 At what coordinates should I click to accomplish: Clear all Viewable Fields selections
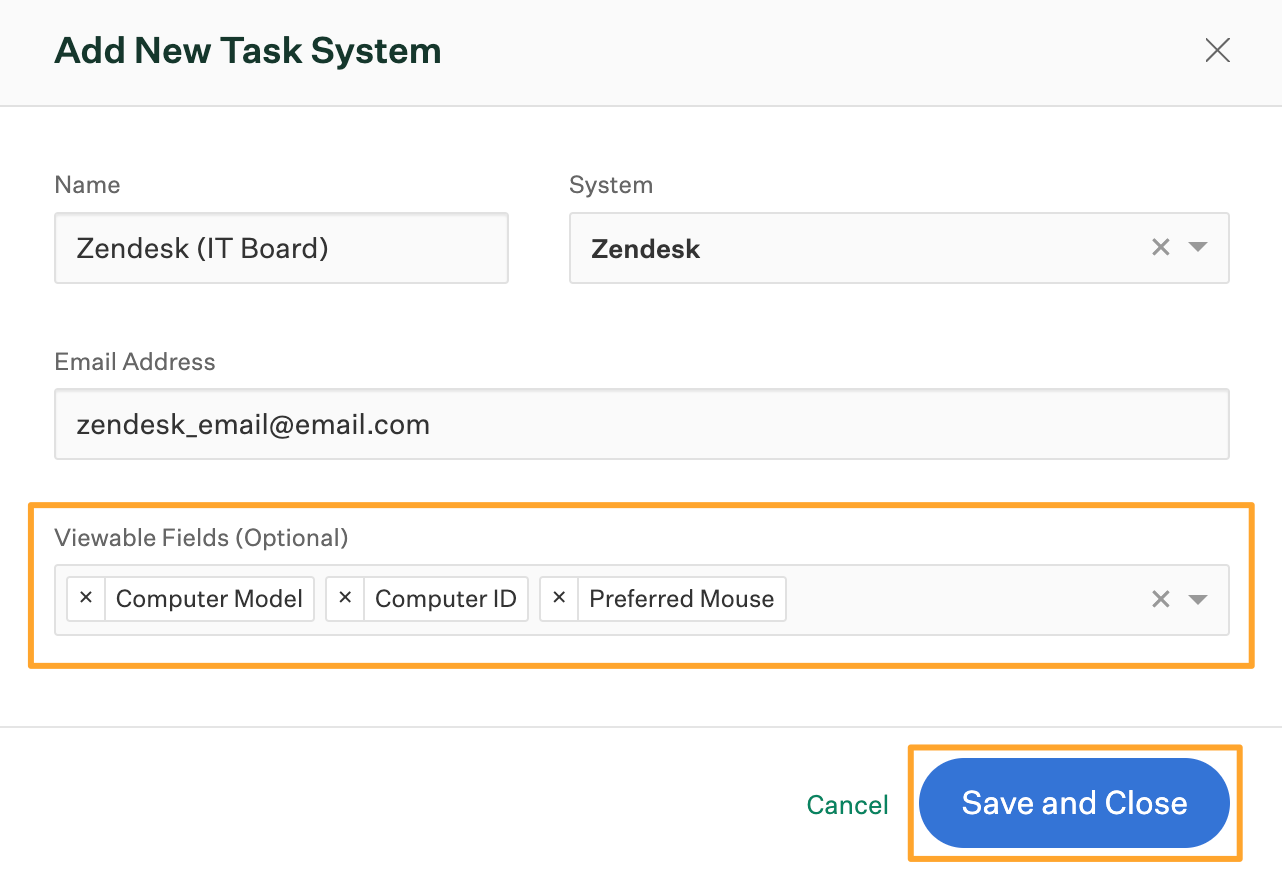1160,599
